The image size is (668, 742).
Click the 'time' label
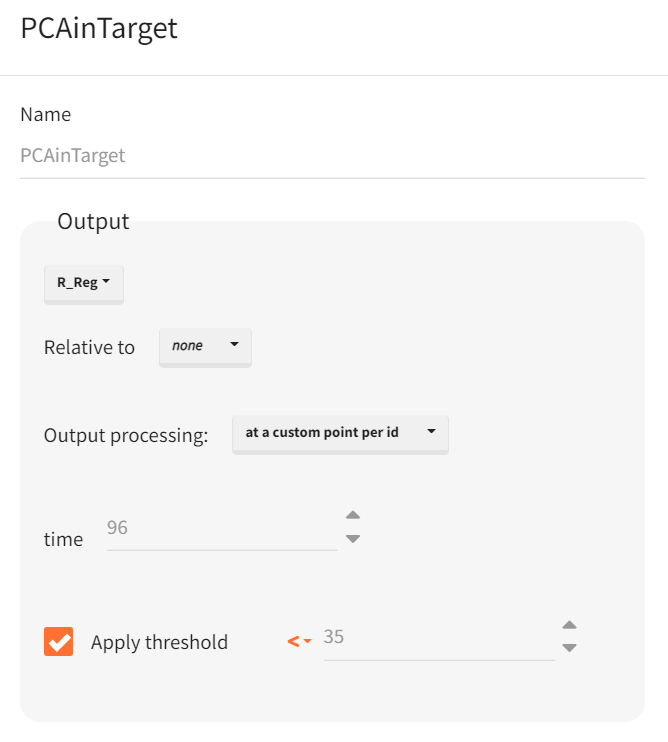coord(63,539)
